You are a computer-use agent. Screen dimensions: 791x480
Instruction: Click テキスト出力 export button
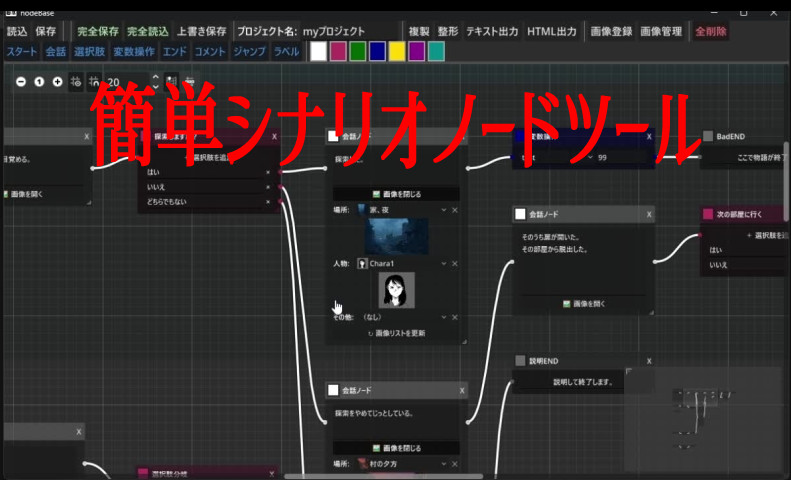492,31
